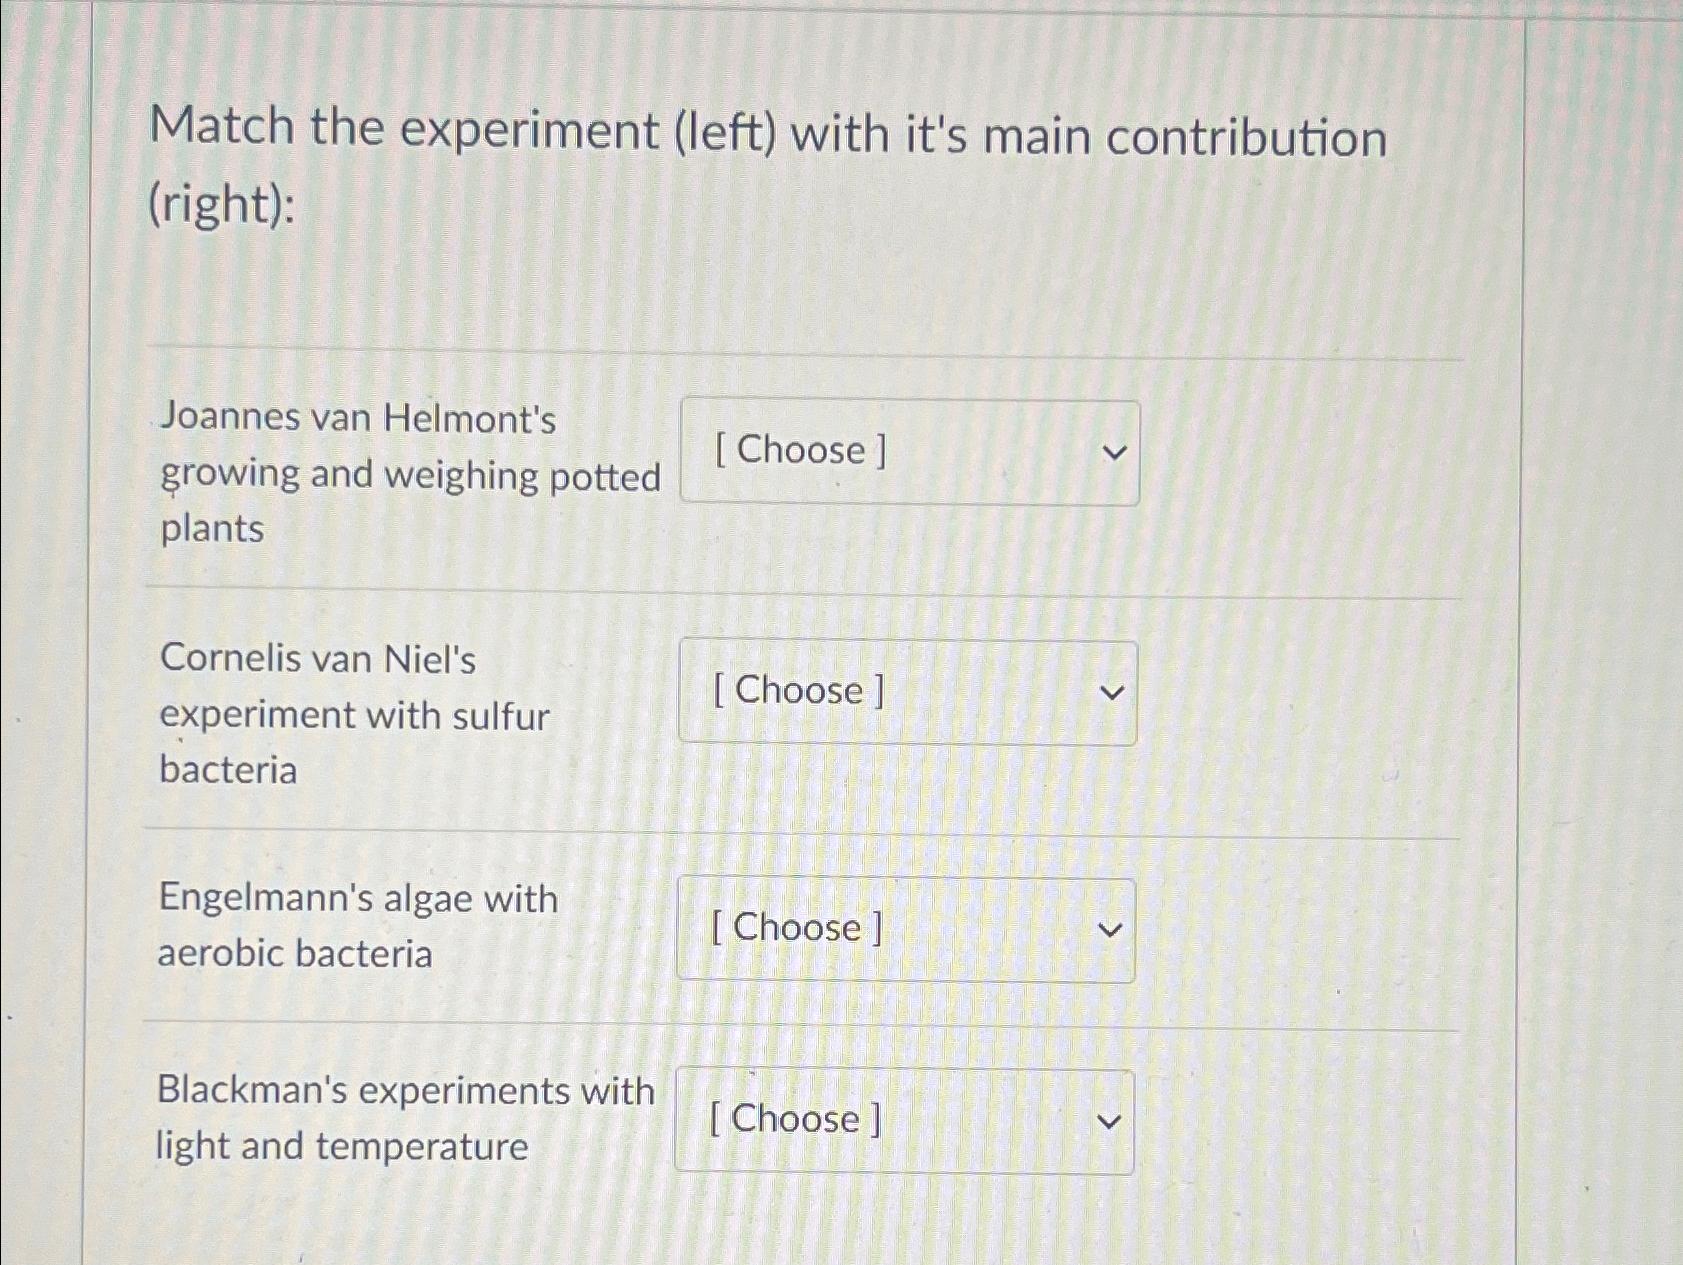The image size is (1683, 1265).
Task: Click the label 'Blackman's experiments with light and temperature'
Action: coord(405,1117)
